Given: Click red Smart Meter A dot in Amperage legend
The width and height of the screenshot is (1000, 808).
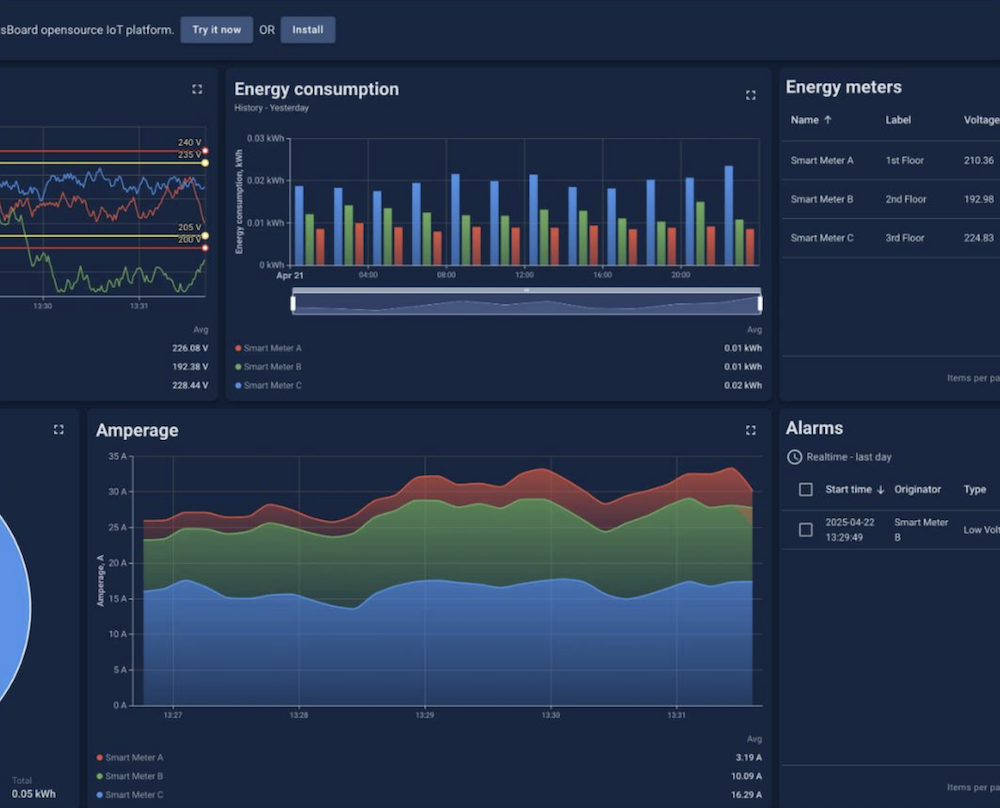Looking at the screenshot, I should coord(99,758).
